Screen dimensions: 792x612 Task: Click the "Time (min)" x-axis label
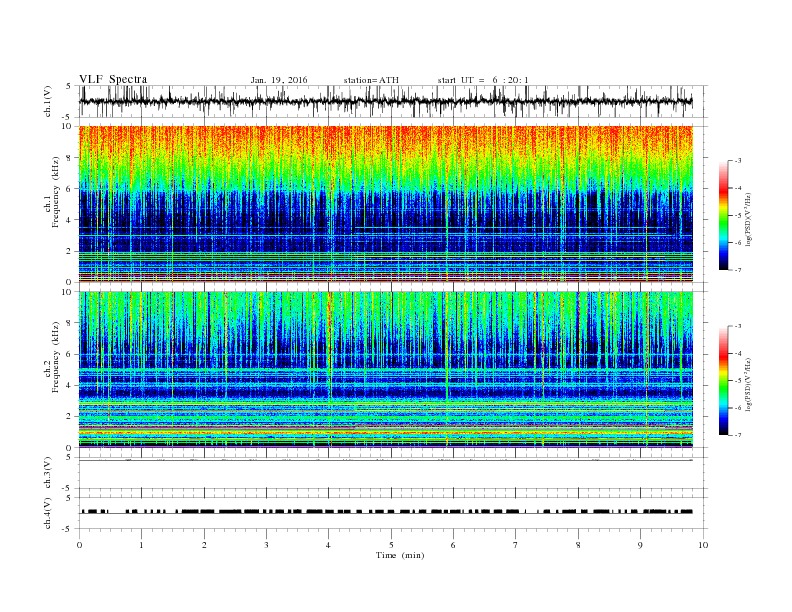400,555
